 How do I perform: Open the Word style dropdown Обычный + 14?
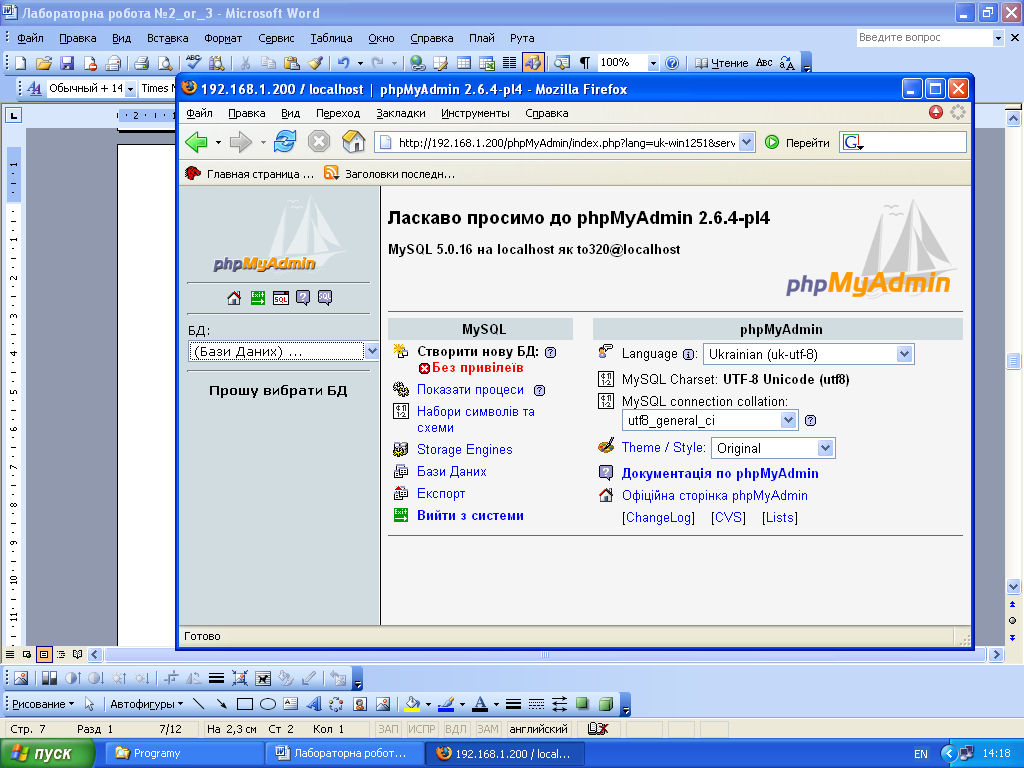click(x=131, y=88)
